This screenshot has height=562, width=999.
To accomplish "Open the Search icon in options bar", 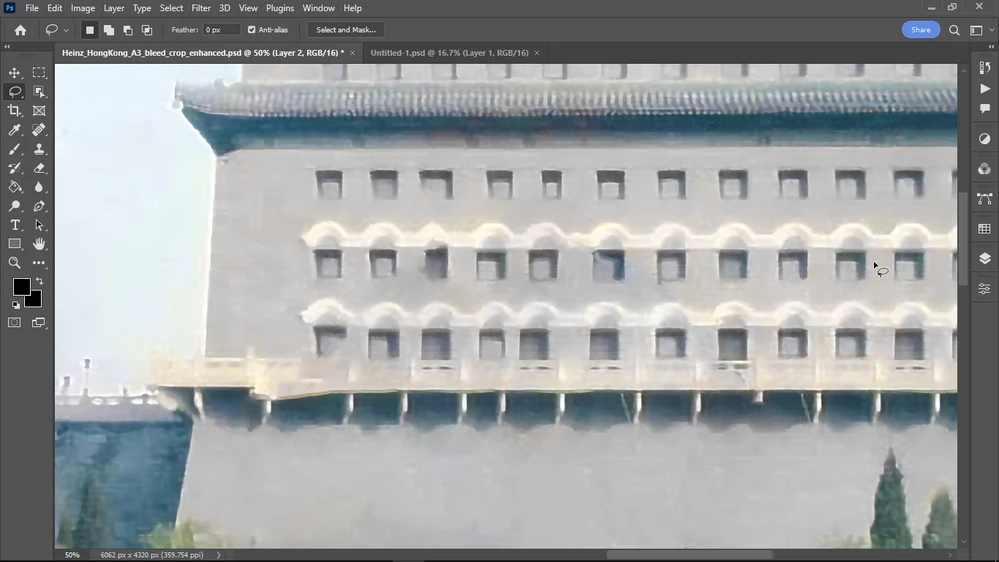I will click(x=954, y=30).
